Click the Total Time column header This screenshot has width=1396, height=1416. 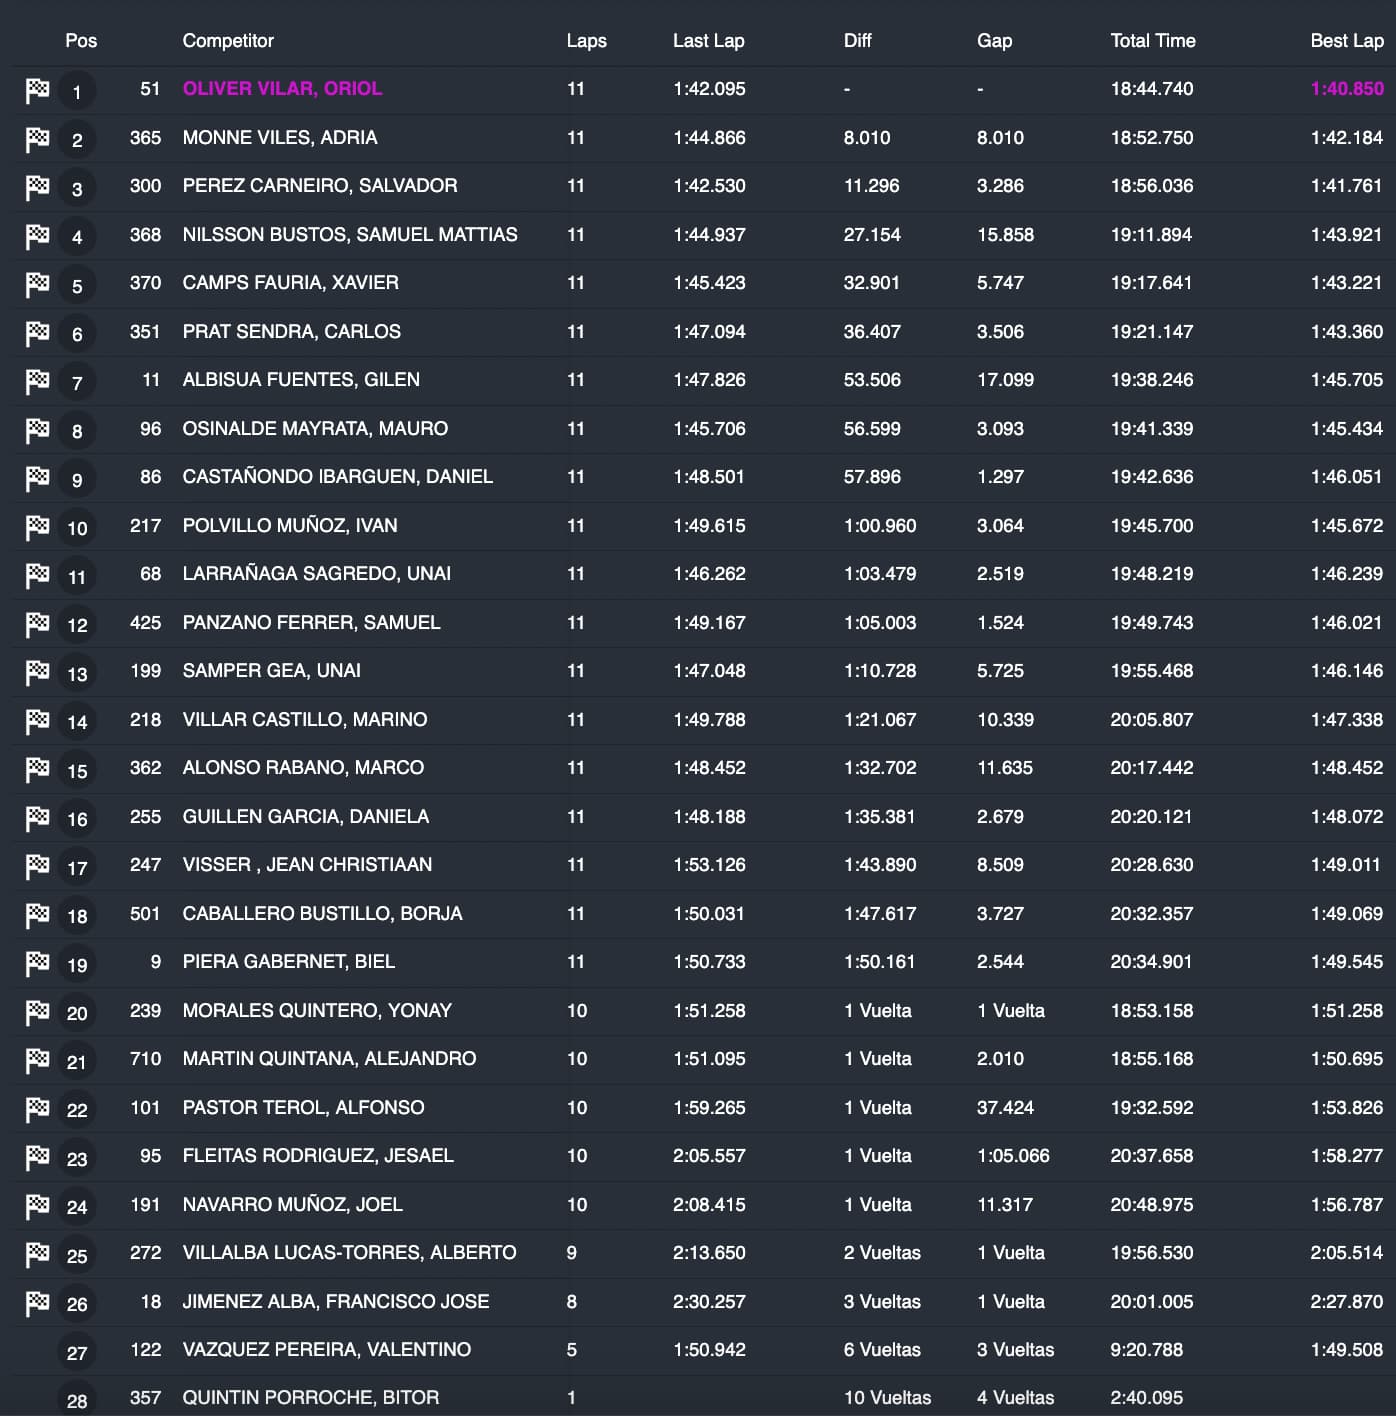(1152, 41)
